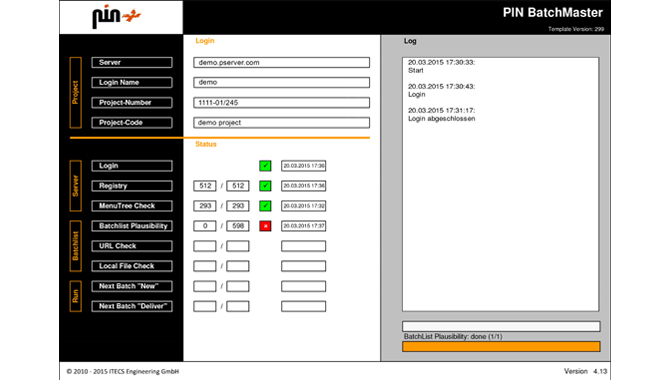Select the vertical Project section label
Screen dimensions: 660x380
75,93
